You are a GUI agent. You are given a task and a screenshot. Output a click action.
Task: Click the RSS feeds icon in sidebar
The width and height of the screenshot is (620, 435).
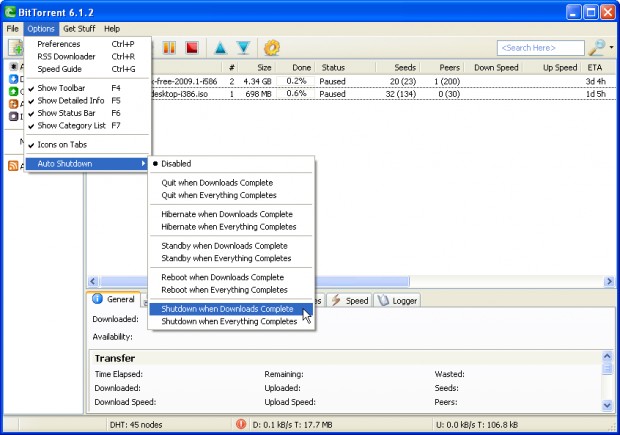(13, 165)
